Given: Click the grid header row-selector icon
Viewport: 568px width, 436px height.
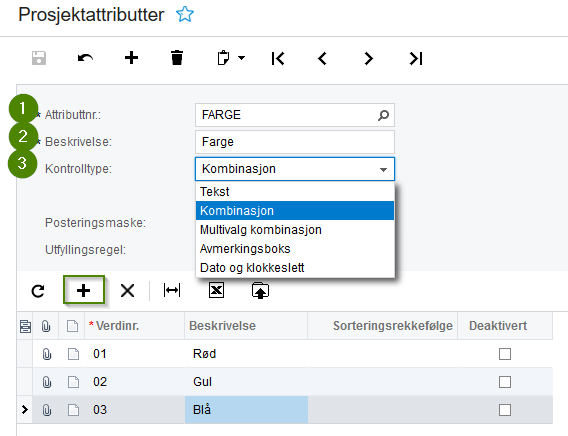Looking at the screenshot, I should (x=25, y=326).
